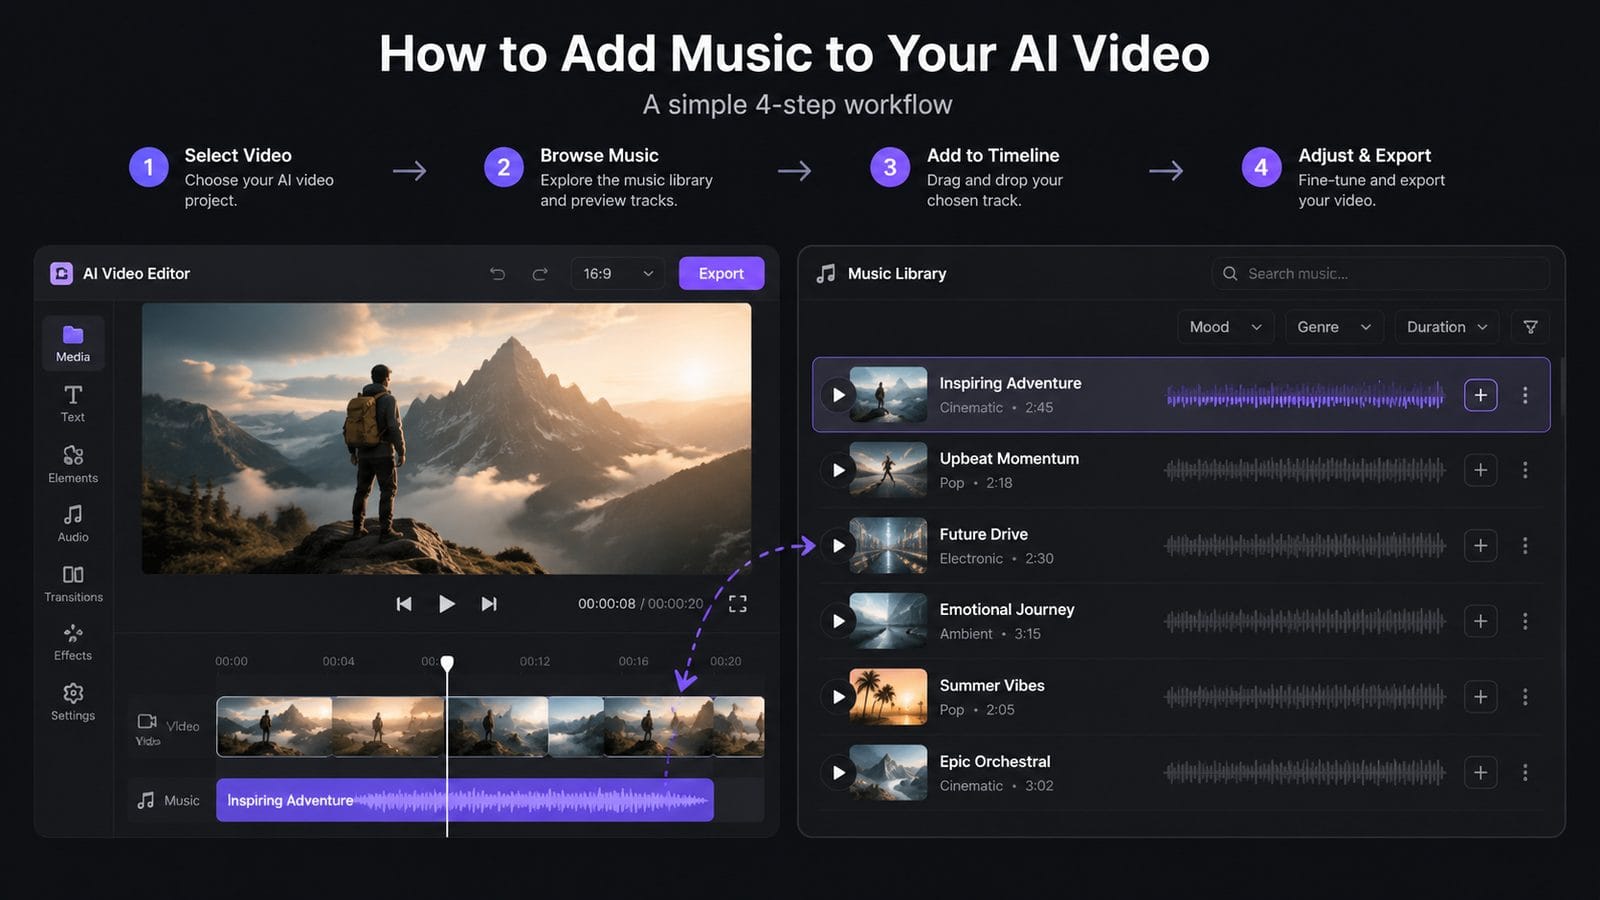Click the timeline playhead handle

point(447,663)
